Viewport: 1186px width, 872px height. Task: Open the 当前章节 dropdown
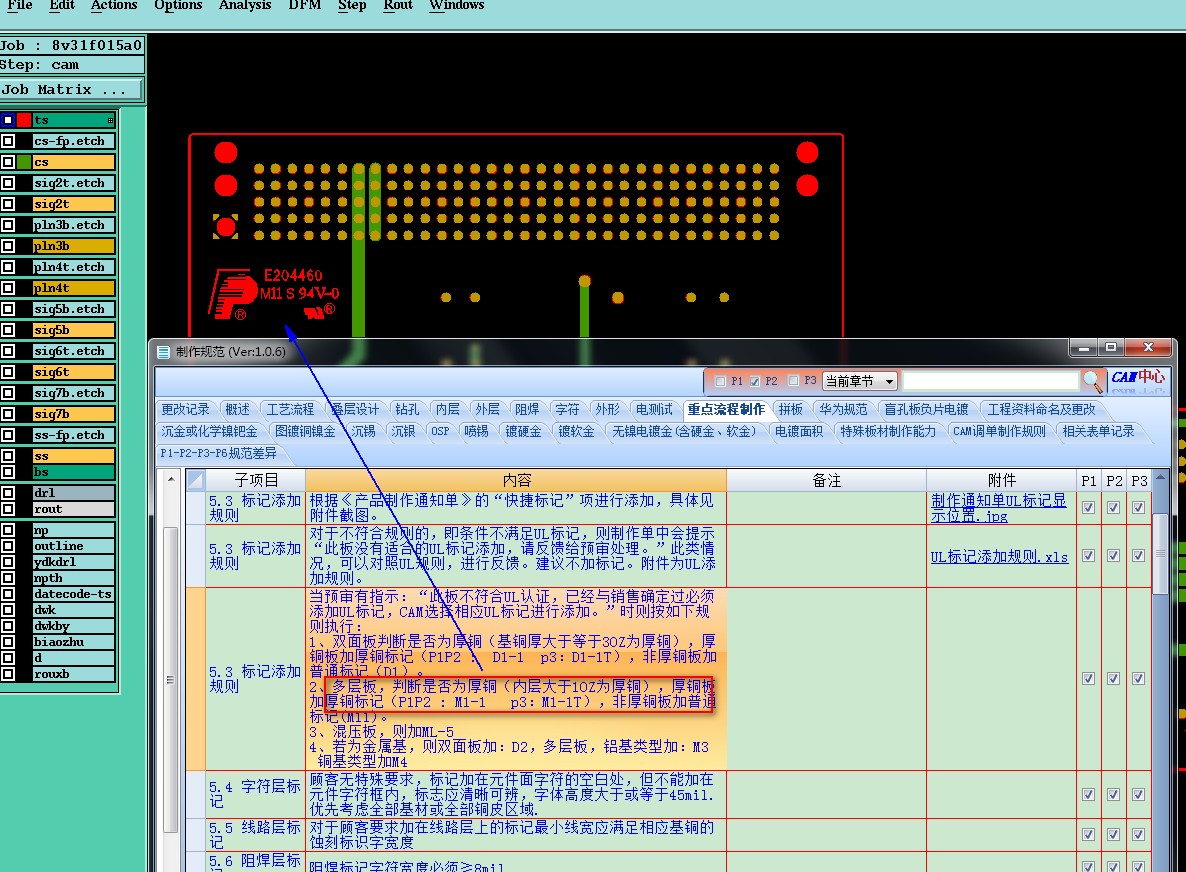pyautogui.click(x=861, y=381)
